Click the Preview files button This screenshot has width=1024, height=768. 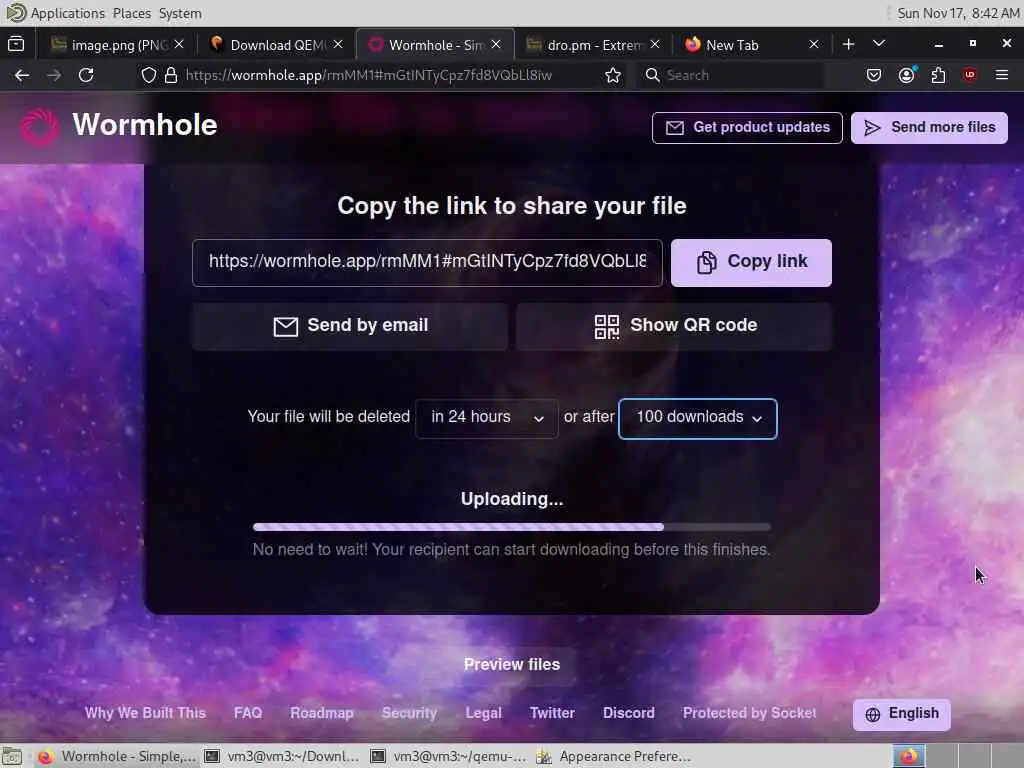click(512, 665)
